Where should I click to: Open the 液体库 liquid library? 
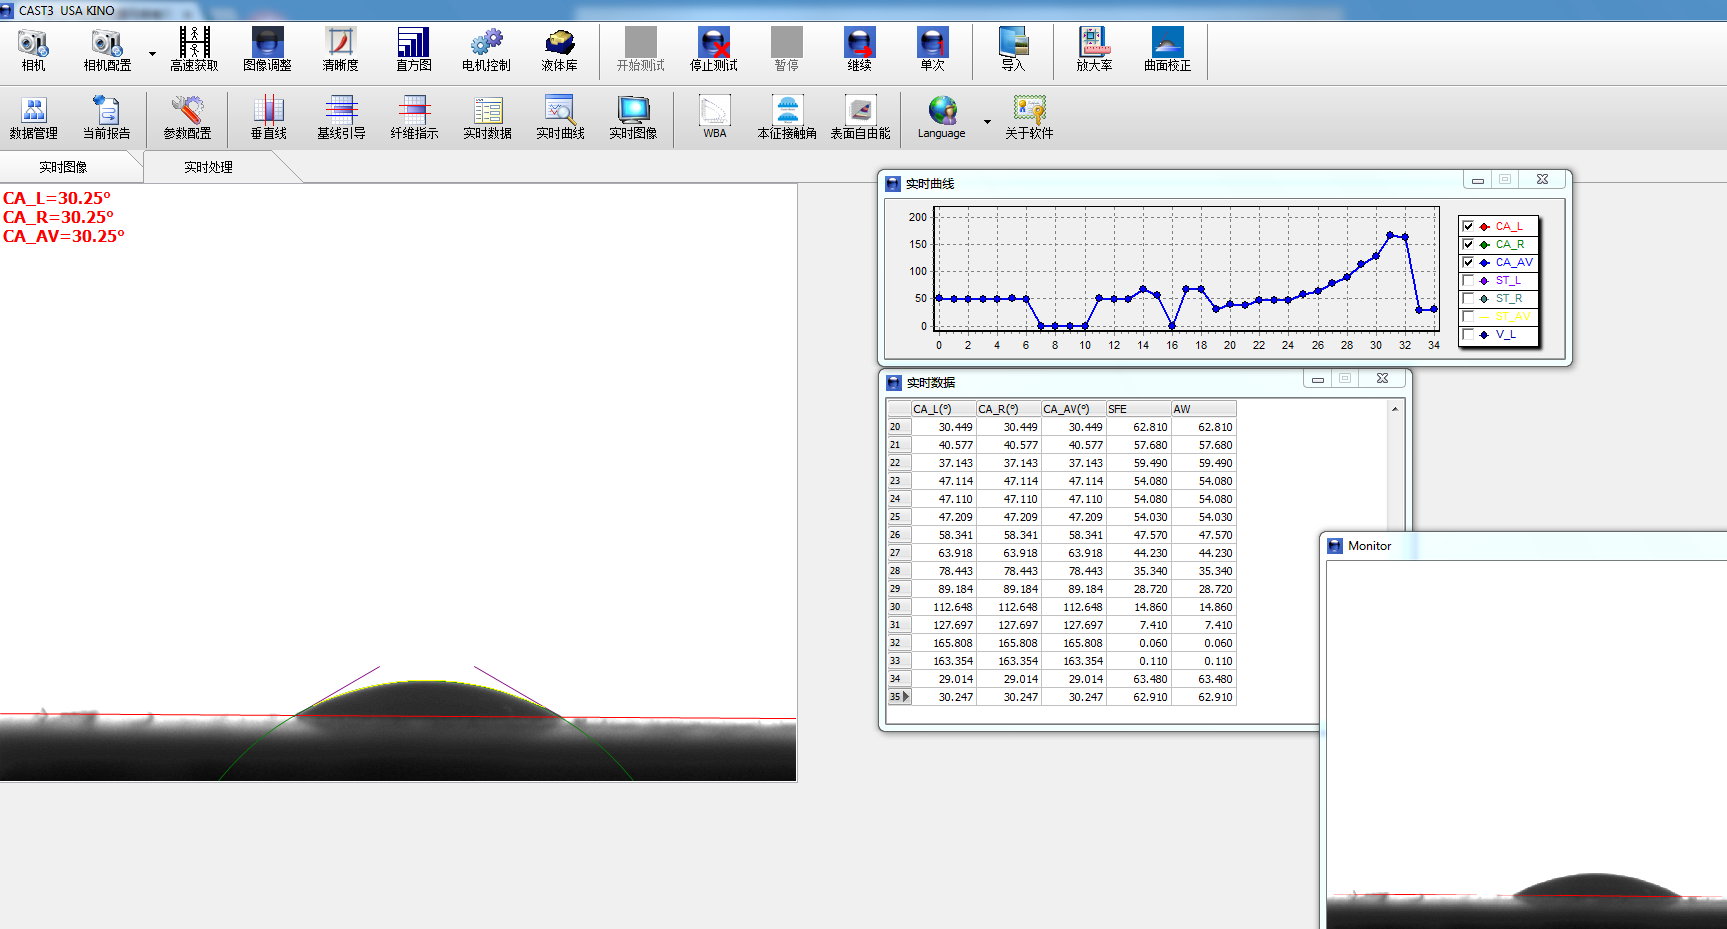coord(559,50)
